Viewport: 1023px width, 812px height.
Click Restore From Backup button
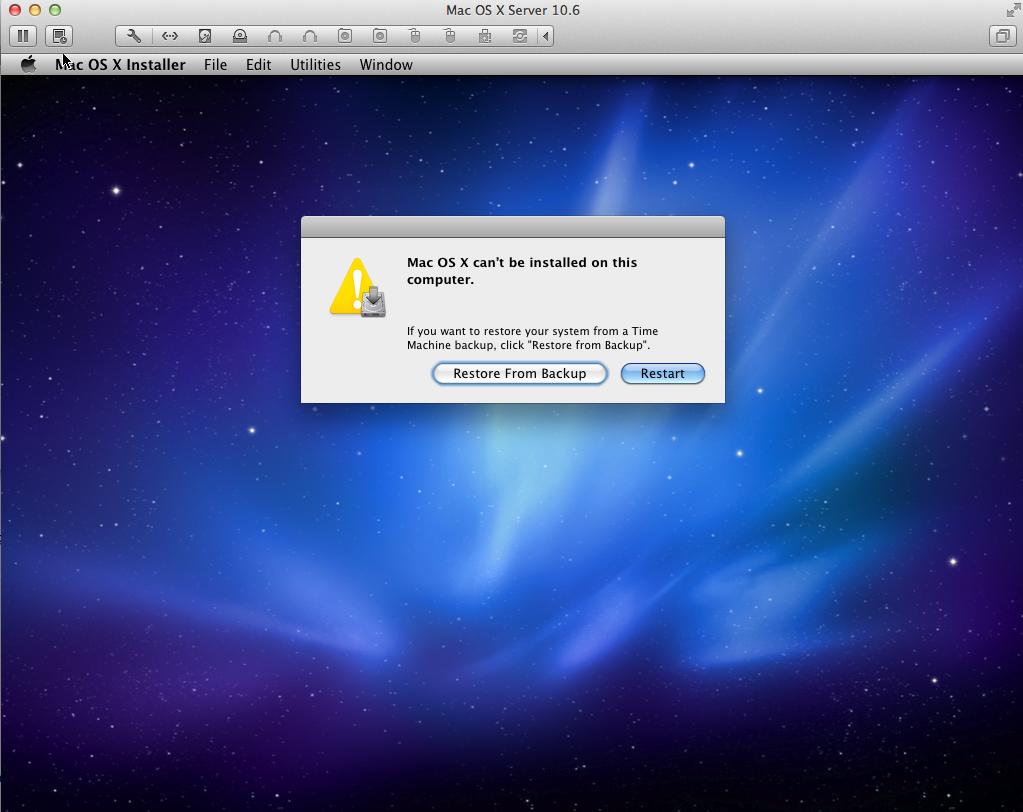click(519, 374)
